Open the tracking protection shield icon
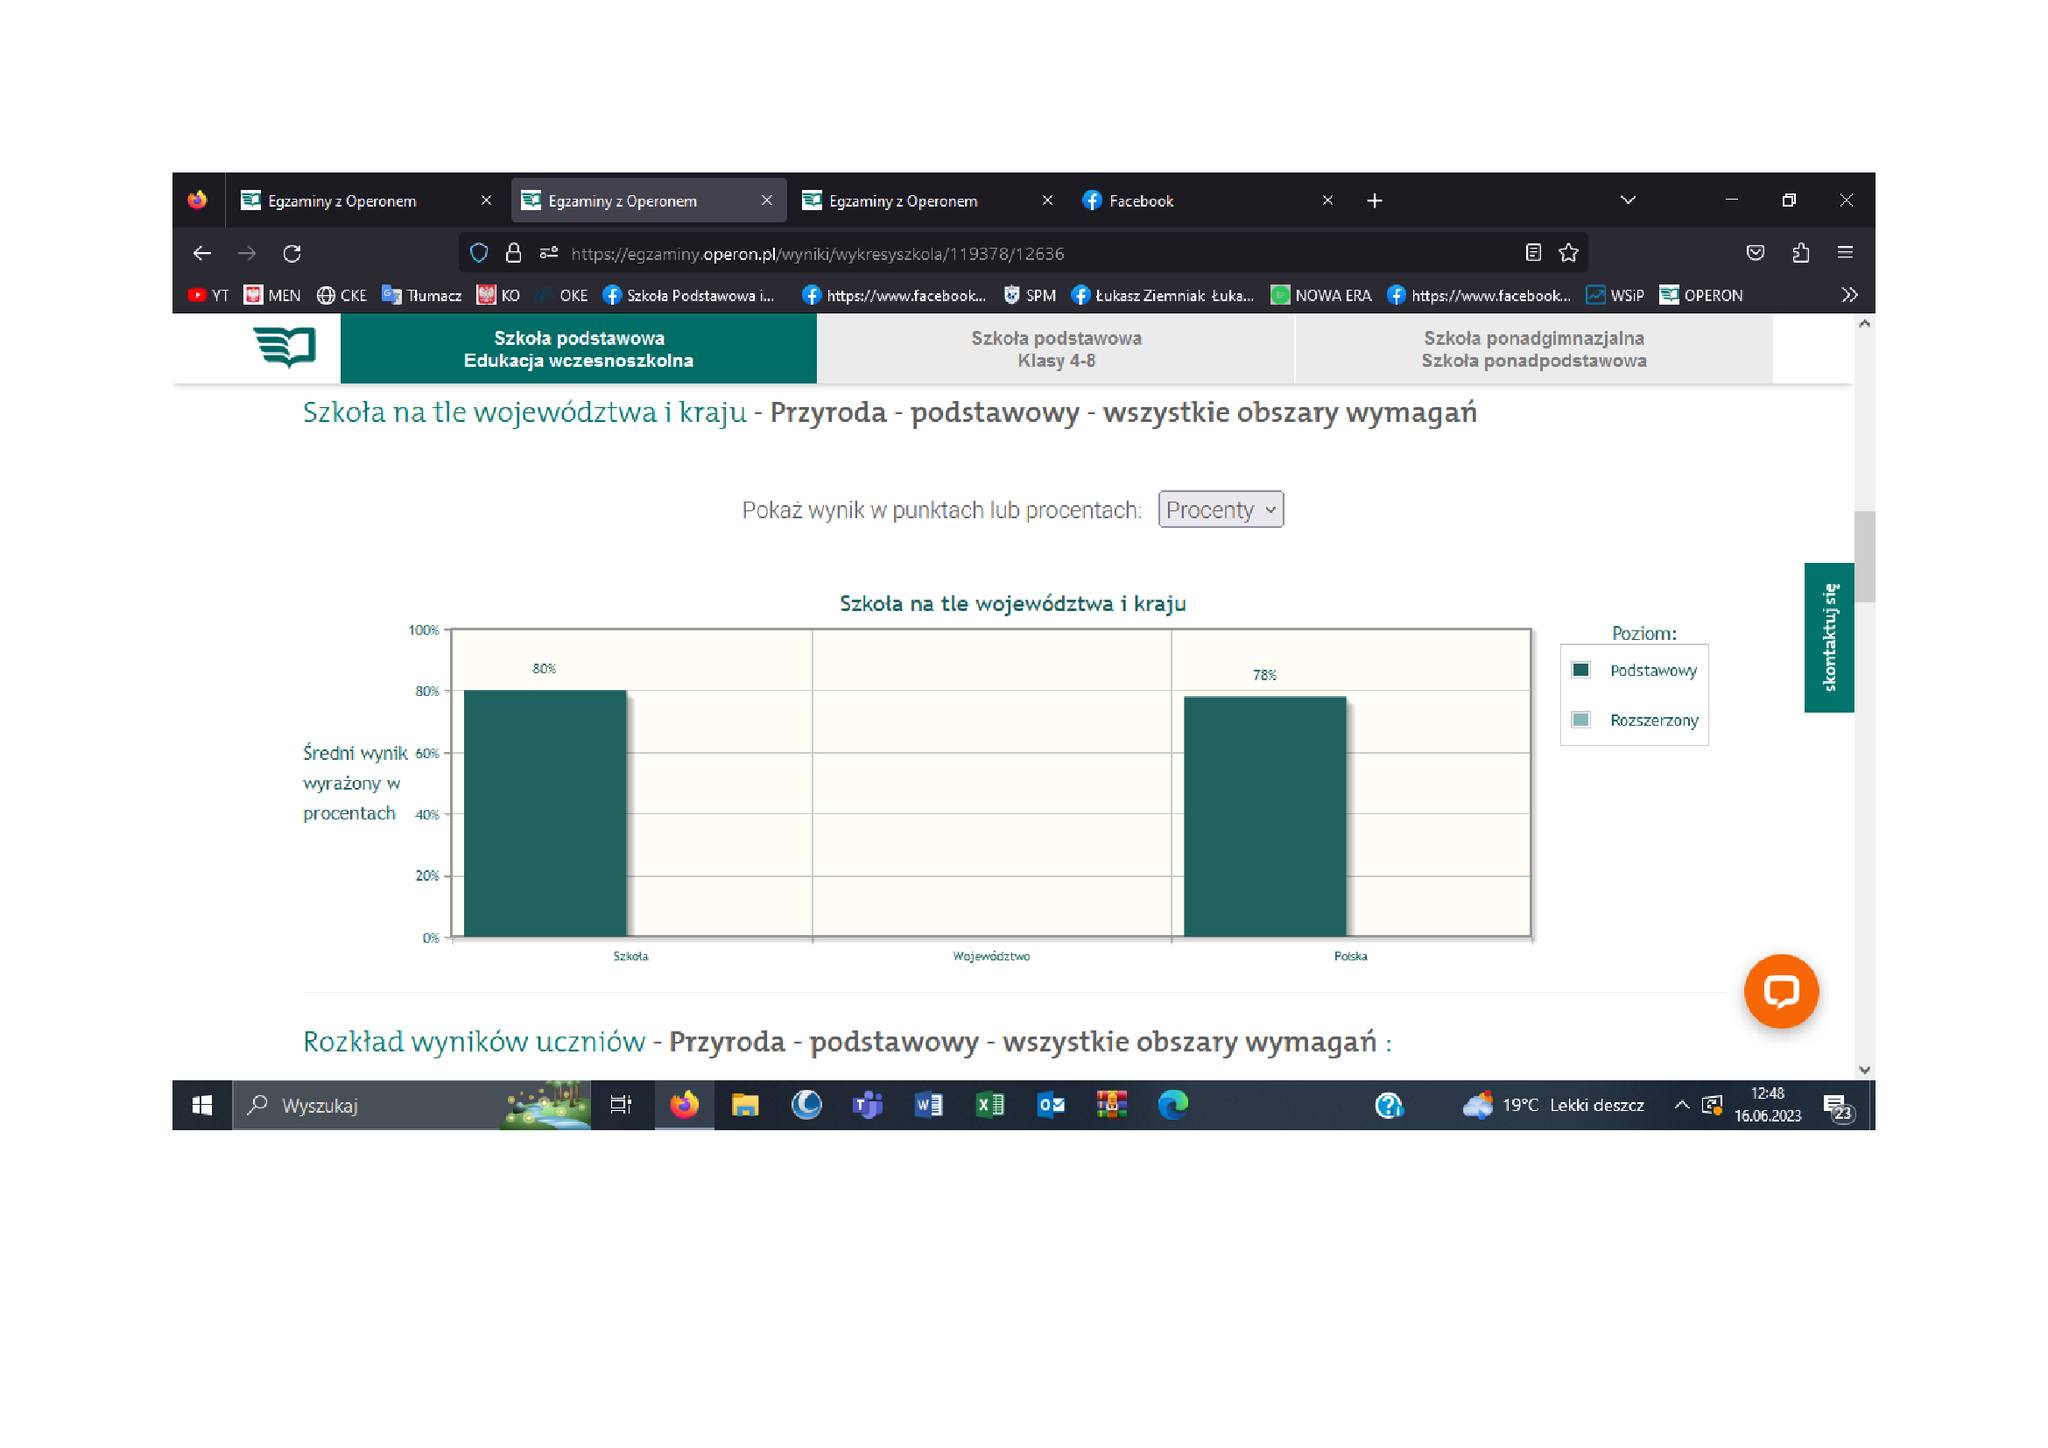The image size is (2048, 1448). point(479,253)
